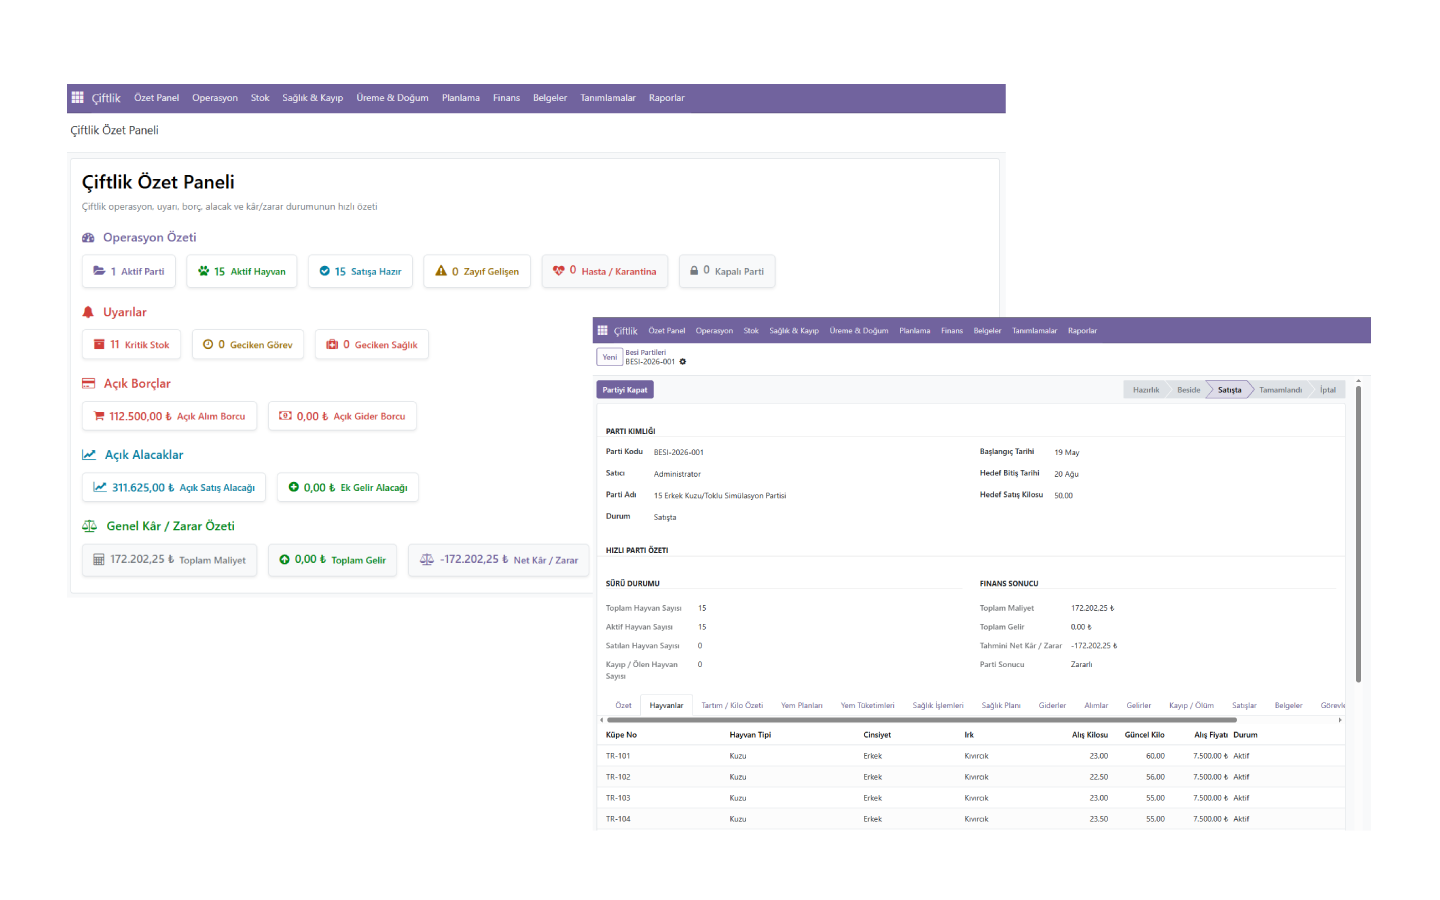The height and width of the screenshot is (900, 1440).
Task: Set status to Hazırlık in the status bar
Action: (x=1146, y=390)
